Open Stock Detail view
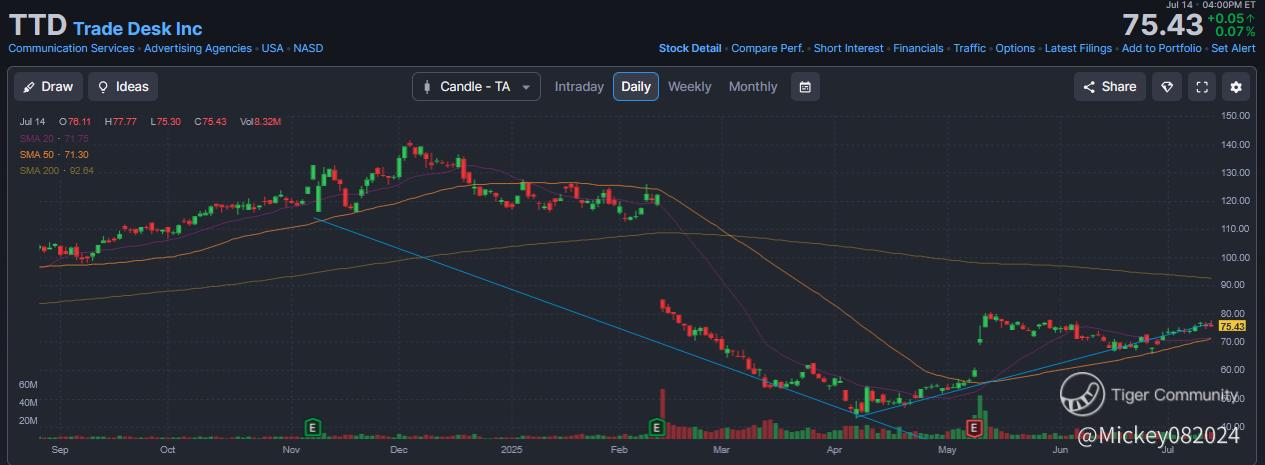This screenshot has width=1265, height=465. [x=690, y=48]
